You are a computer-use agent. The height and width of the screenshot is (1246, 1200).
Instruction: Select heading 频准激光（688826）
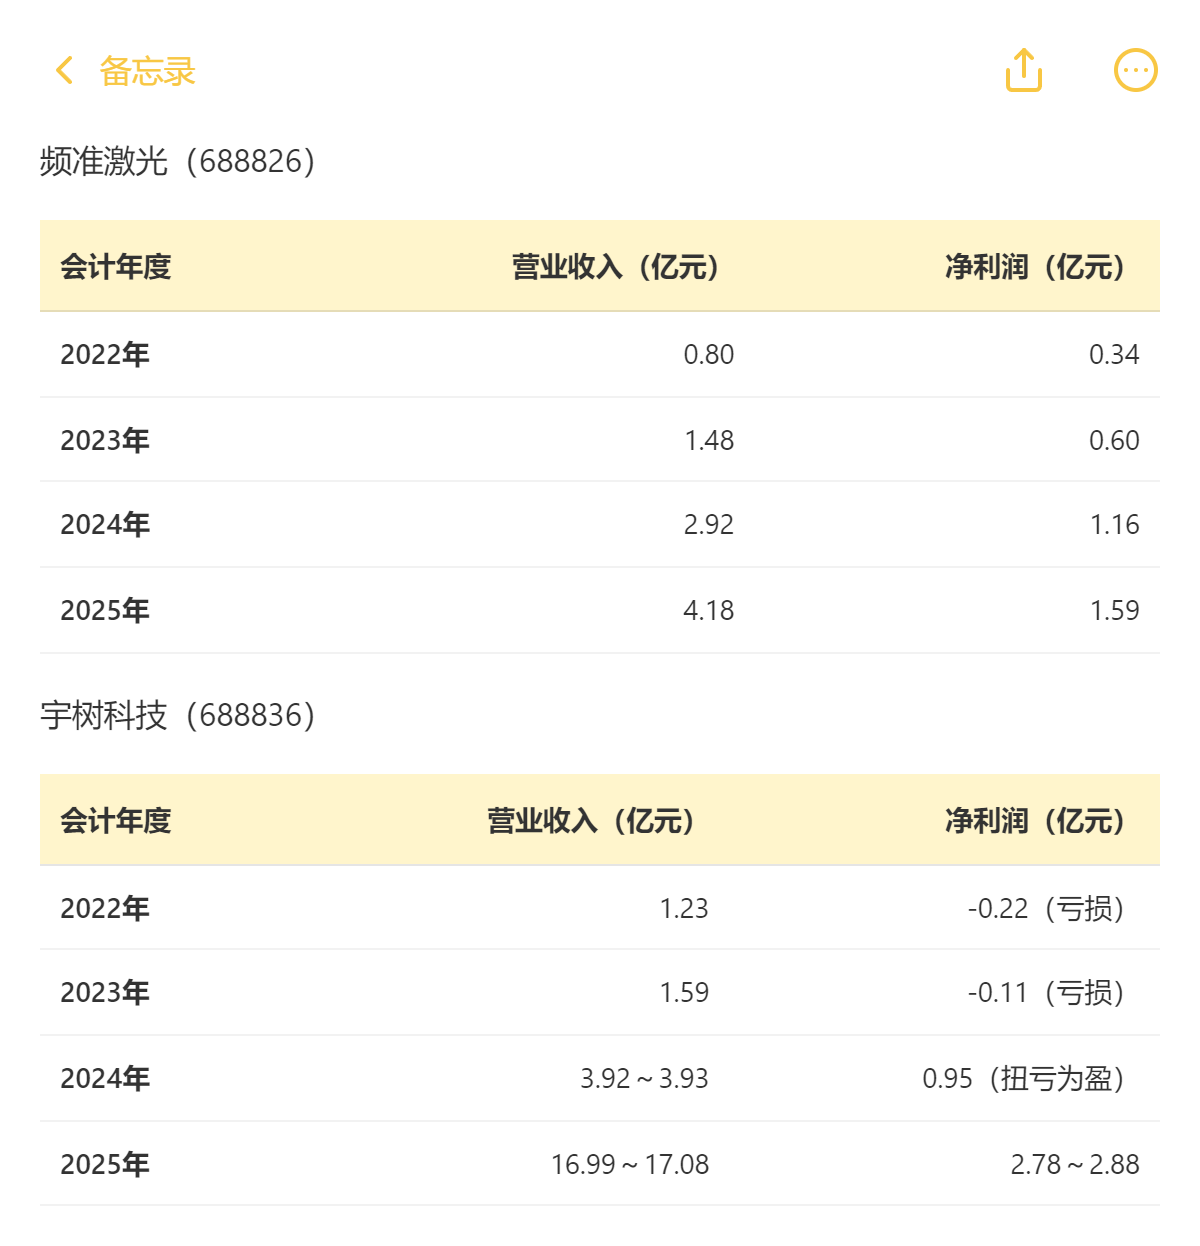(178, 161)
